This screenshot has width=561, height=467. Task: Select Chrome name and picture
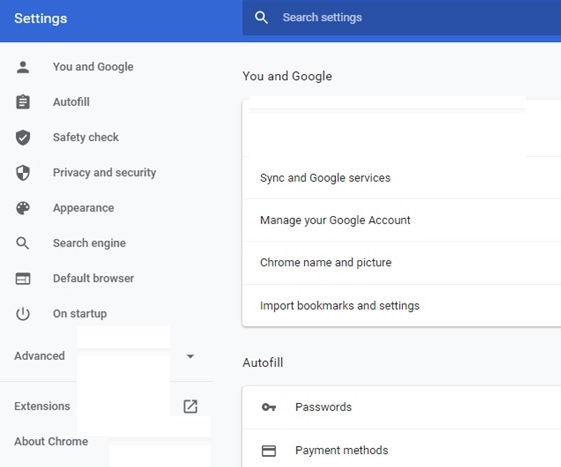[x=401, y=263]
